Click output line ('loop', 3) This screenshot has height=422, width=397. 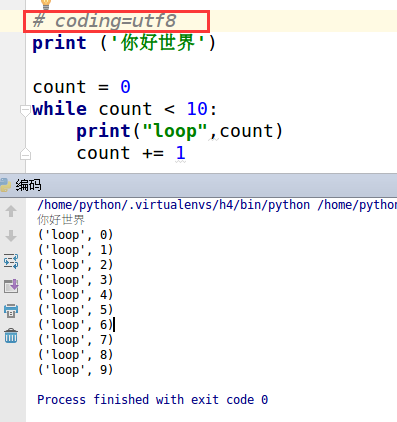(x=76, y=280)
